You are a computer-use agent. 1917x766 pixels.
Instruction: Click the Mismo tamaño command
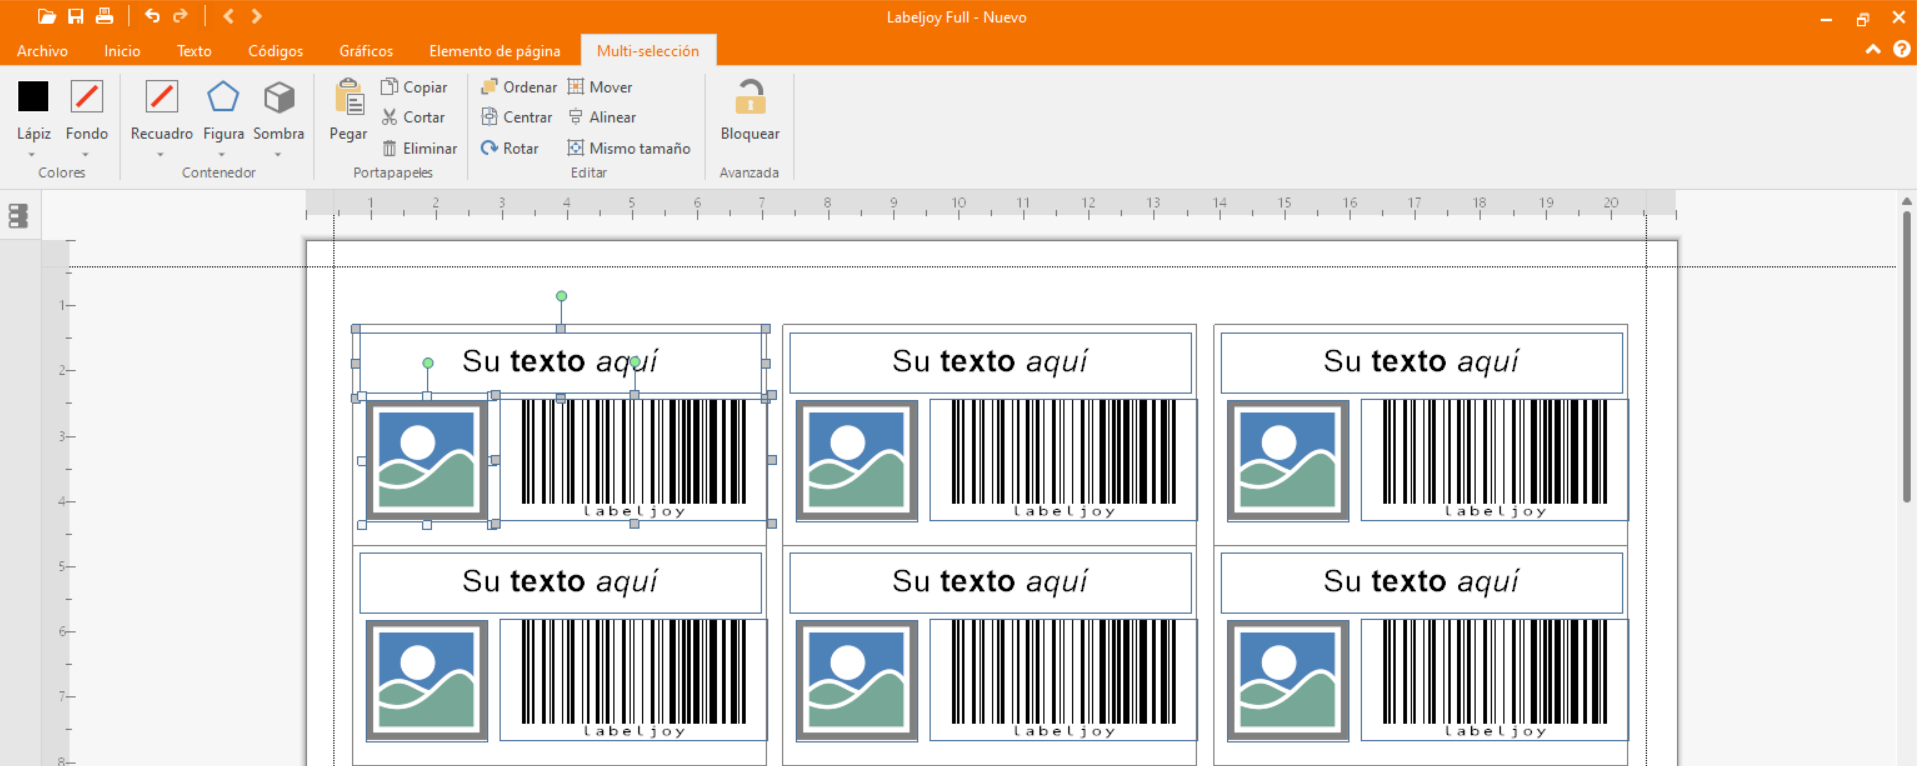pyautogui.click(x=629, y=148)
